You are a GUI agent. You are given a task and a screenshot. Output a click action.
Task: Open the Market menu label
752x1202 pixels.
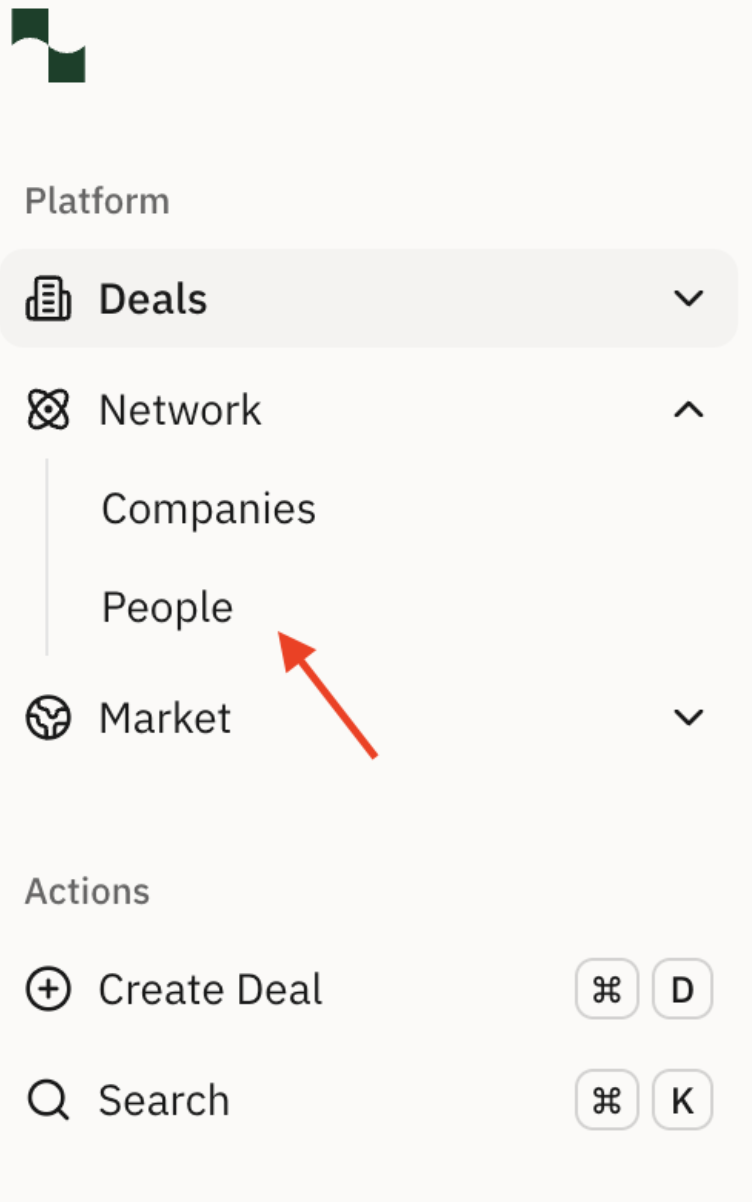165,718
